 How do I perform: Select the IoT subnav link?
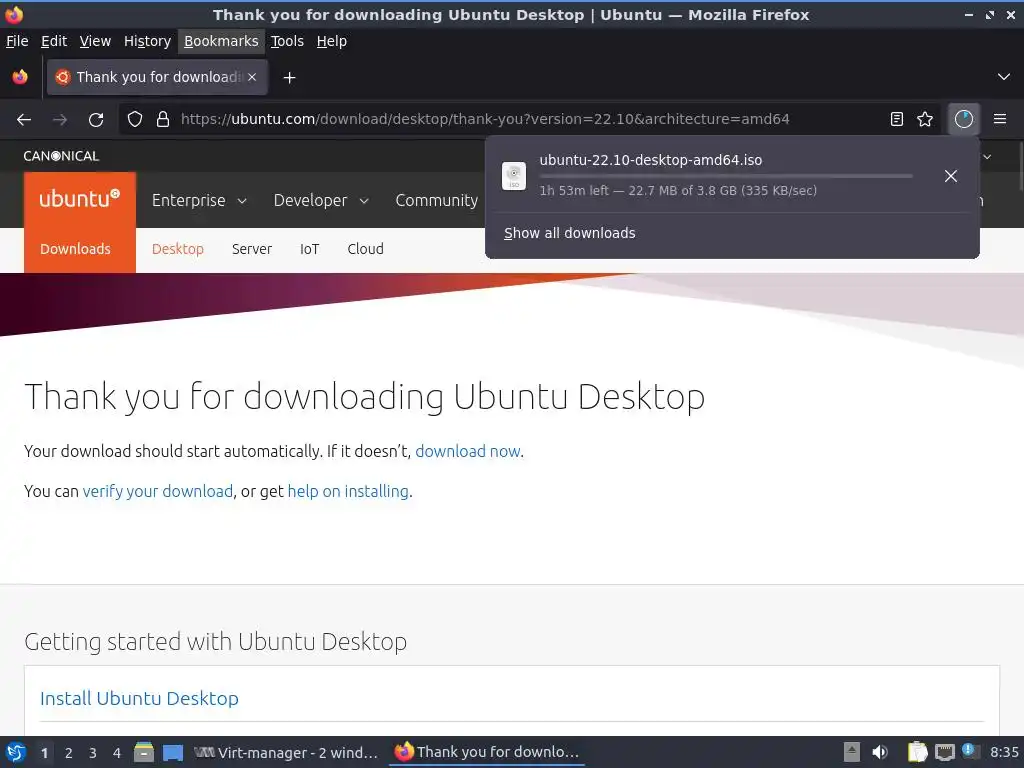point(310,249)
